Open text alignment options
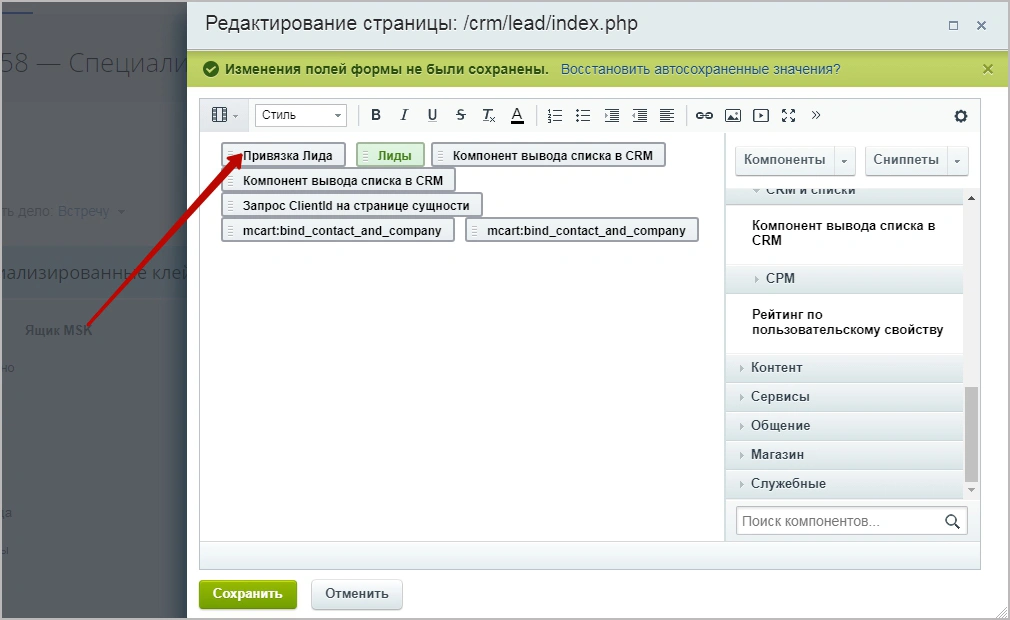1010x620 pixels. 667,115
